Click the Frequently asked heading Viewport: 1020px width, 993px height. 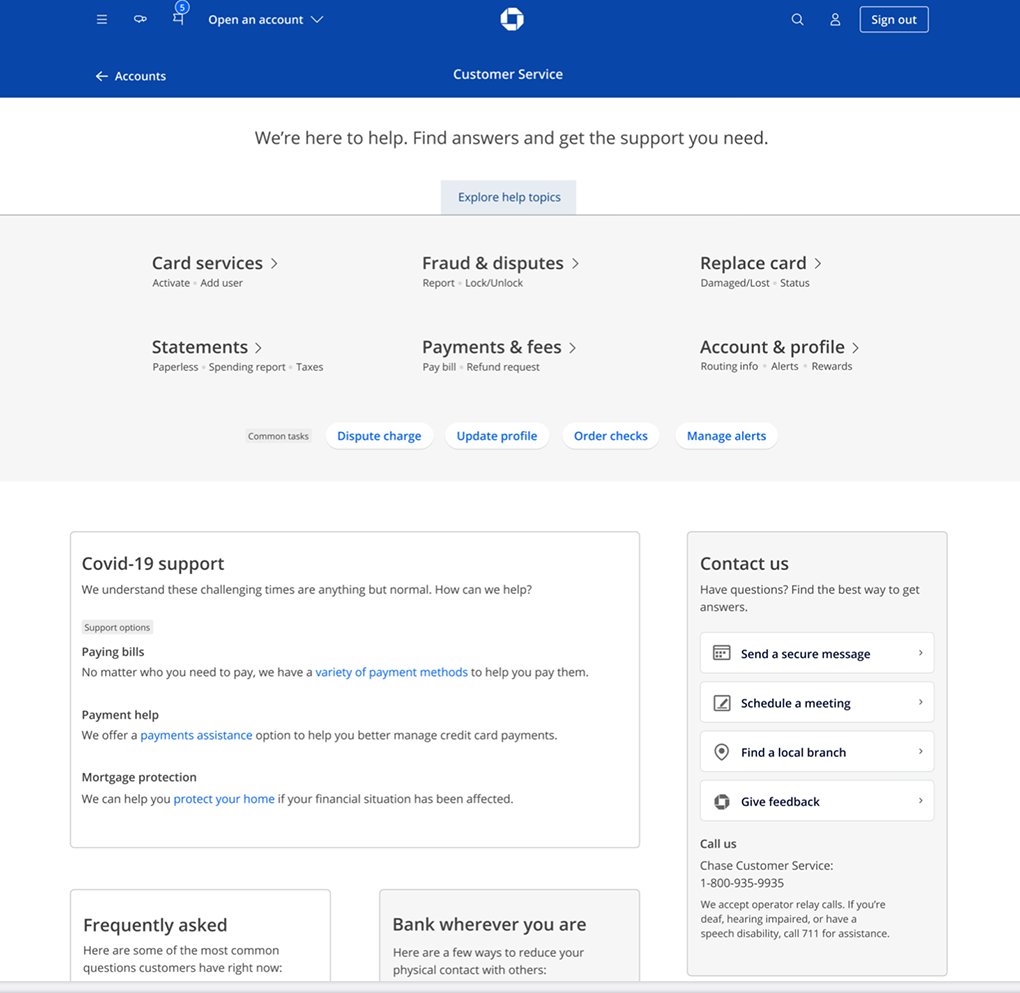coord(155,925)
